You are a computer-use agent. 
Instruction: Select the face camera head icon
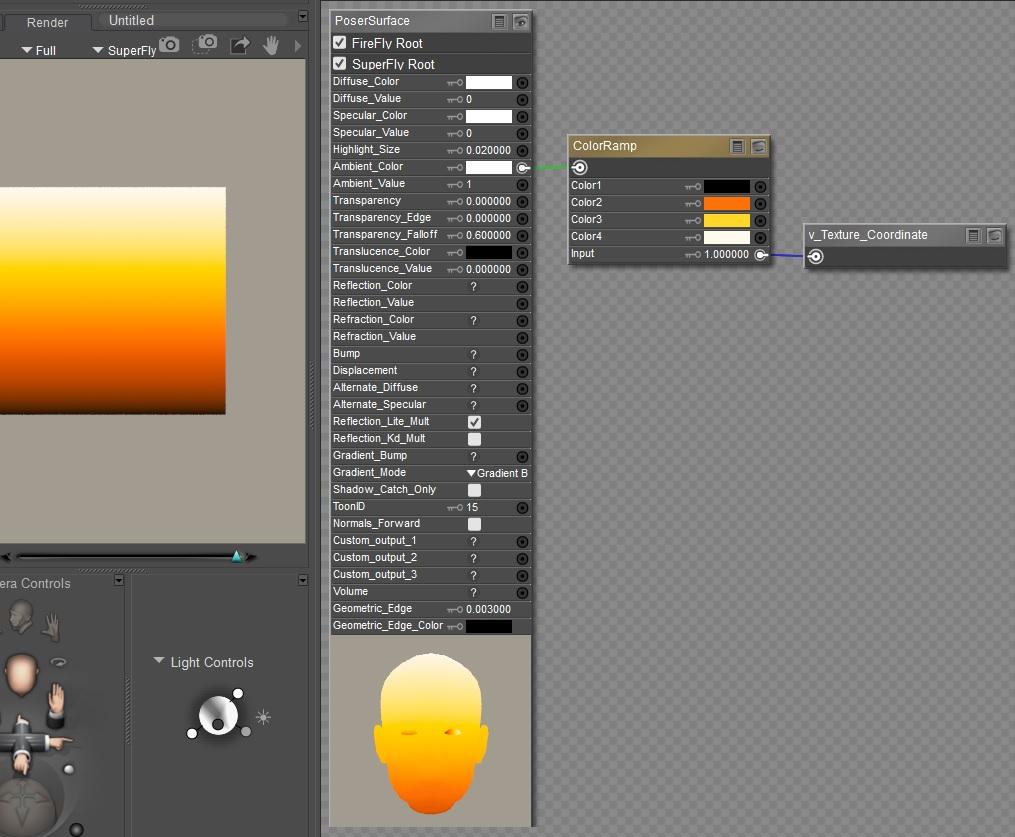click(21, 617)
